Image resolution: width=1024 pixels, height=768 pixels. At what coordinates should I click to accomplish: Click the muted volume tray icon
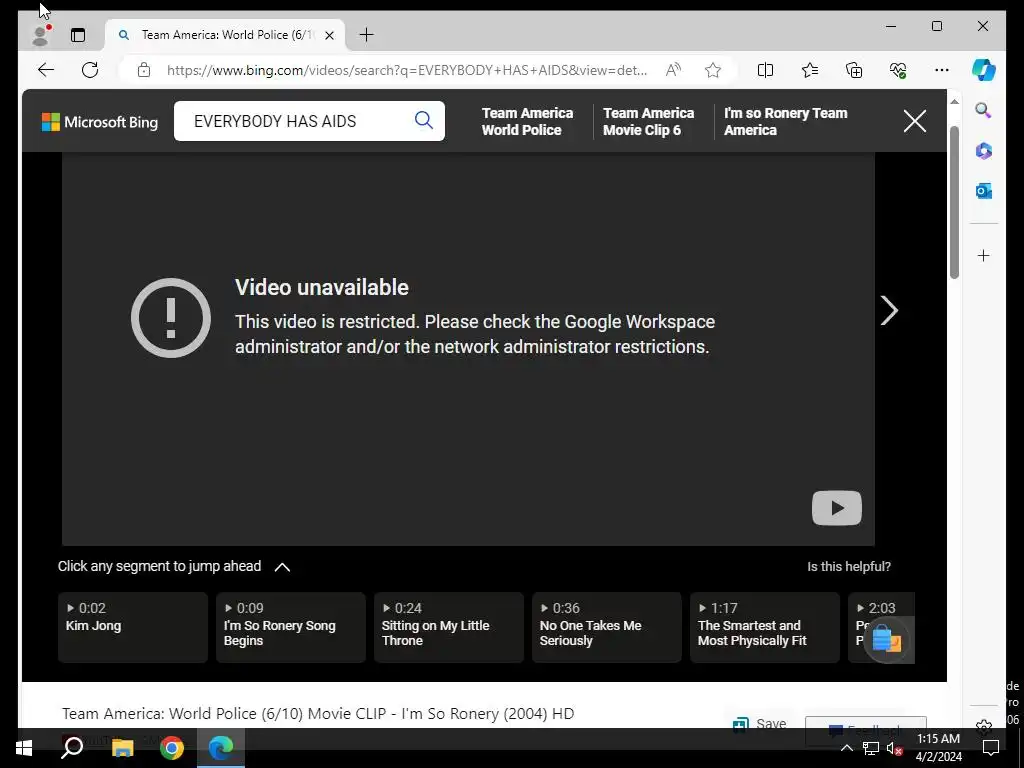click(x=895, y=748)
